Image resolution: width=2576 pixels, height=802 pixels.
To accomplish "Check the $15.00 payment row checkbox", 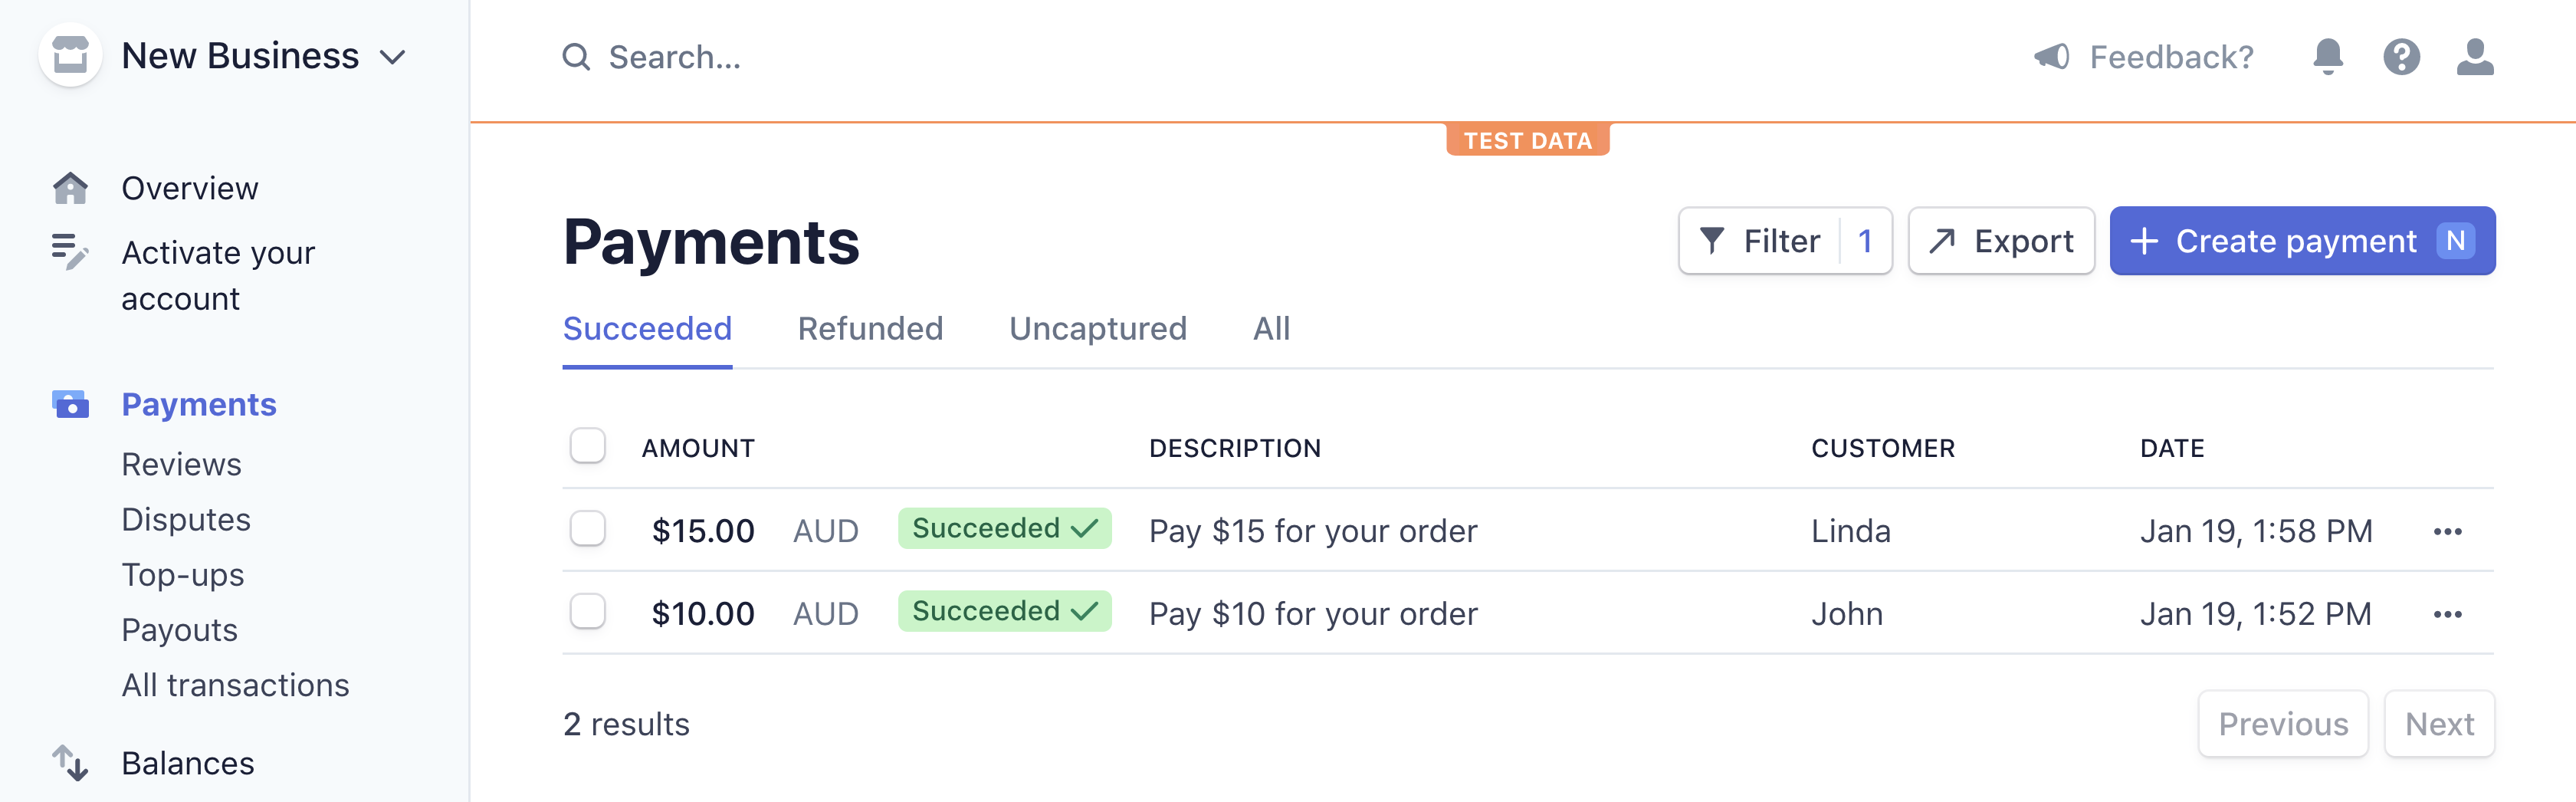I will pyautogui.click(x=587, y=529).
